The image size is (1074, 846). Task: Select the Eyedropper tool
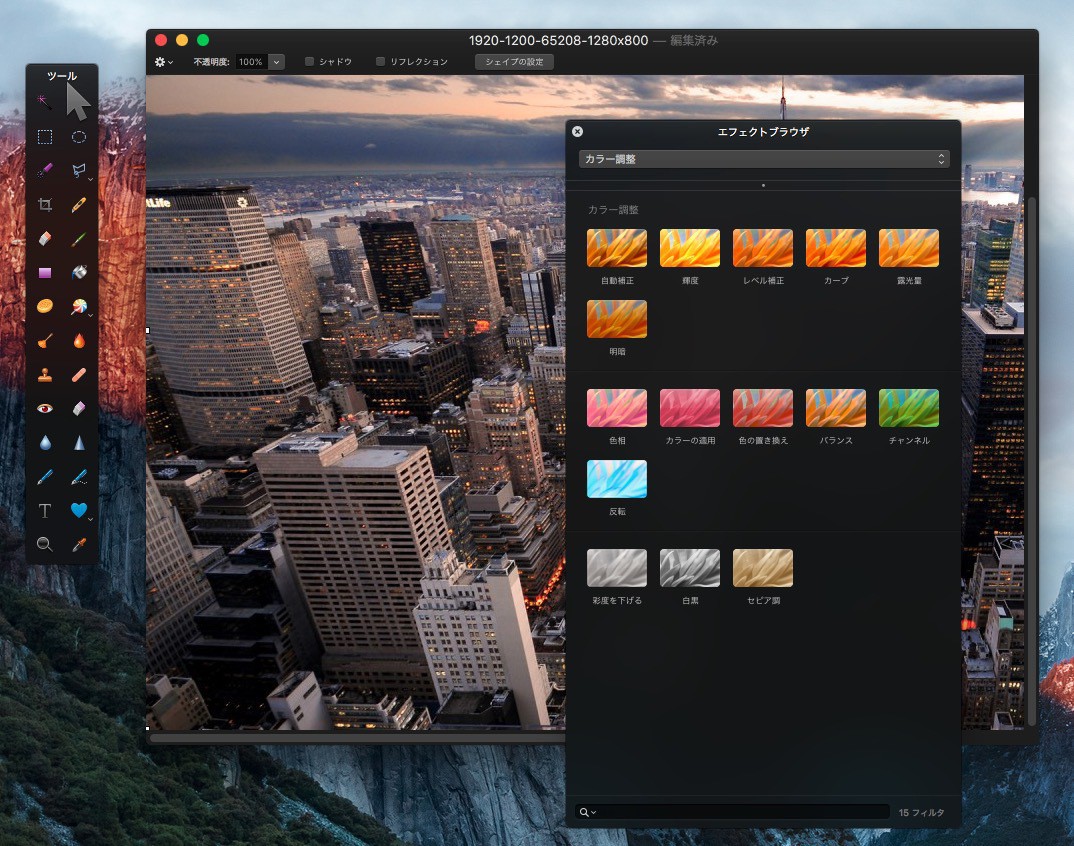coord(79,545)
